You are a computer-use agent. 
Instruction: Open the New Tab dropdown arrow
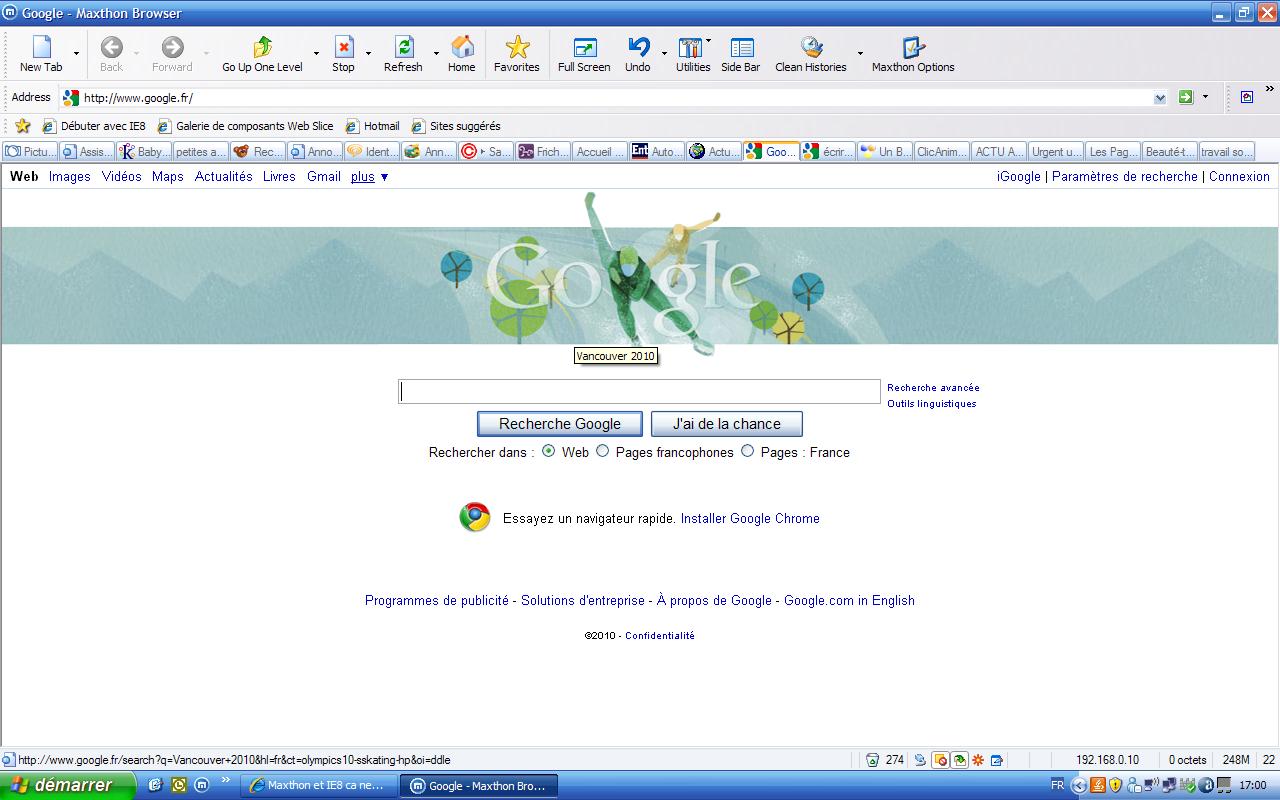76,54
